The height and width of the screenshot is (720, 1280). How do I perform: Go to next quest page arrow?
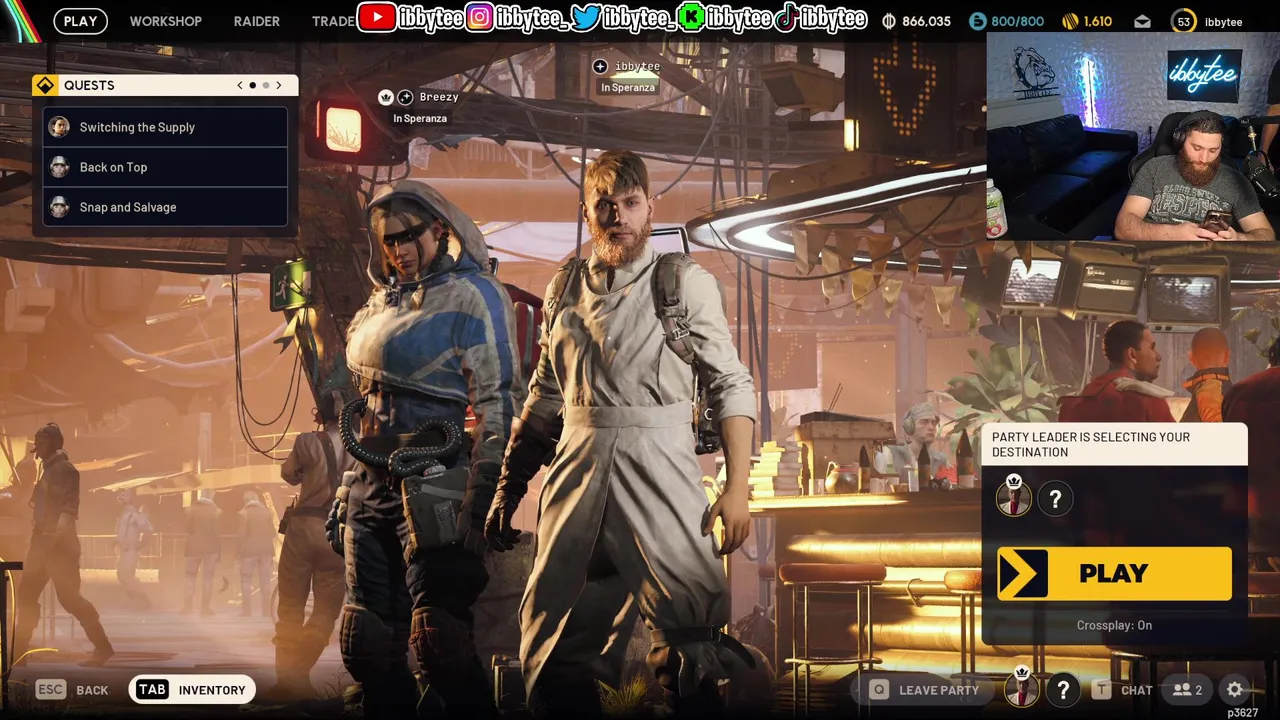click(x=279, y=85)
